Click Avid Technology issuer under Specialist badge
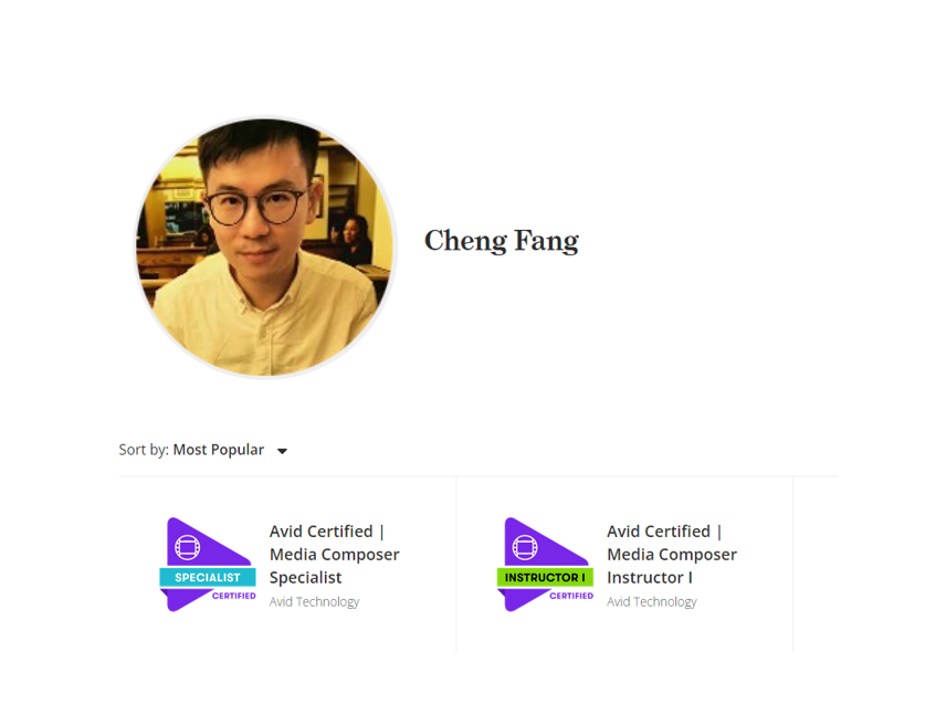The image size is (936, 704). pyautogui.click(x=314, y=602)
